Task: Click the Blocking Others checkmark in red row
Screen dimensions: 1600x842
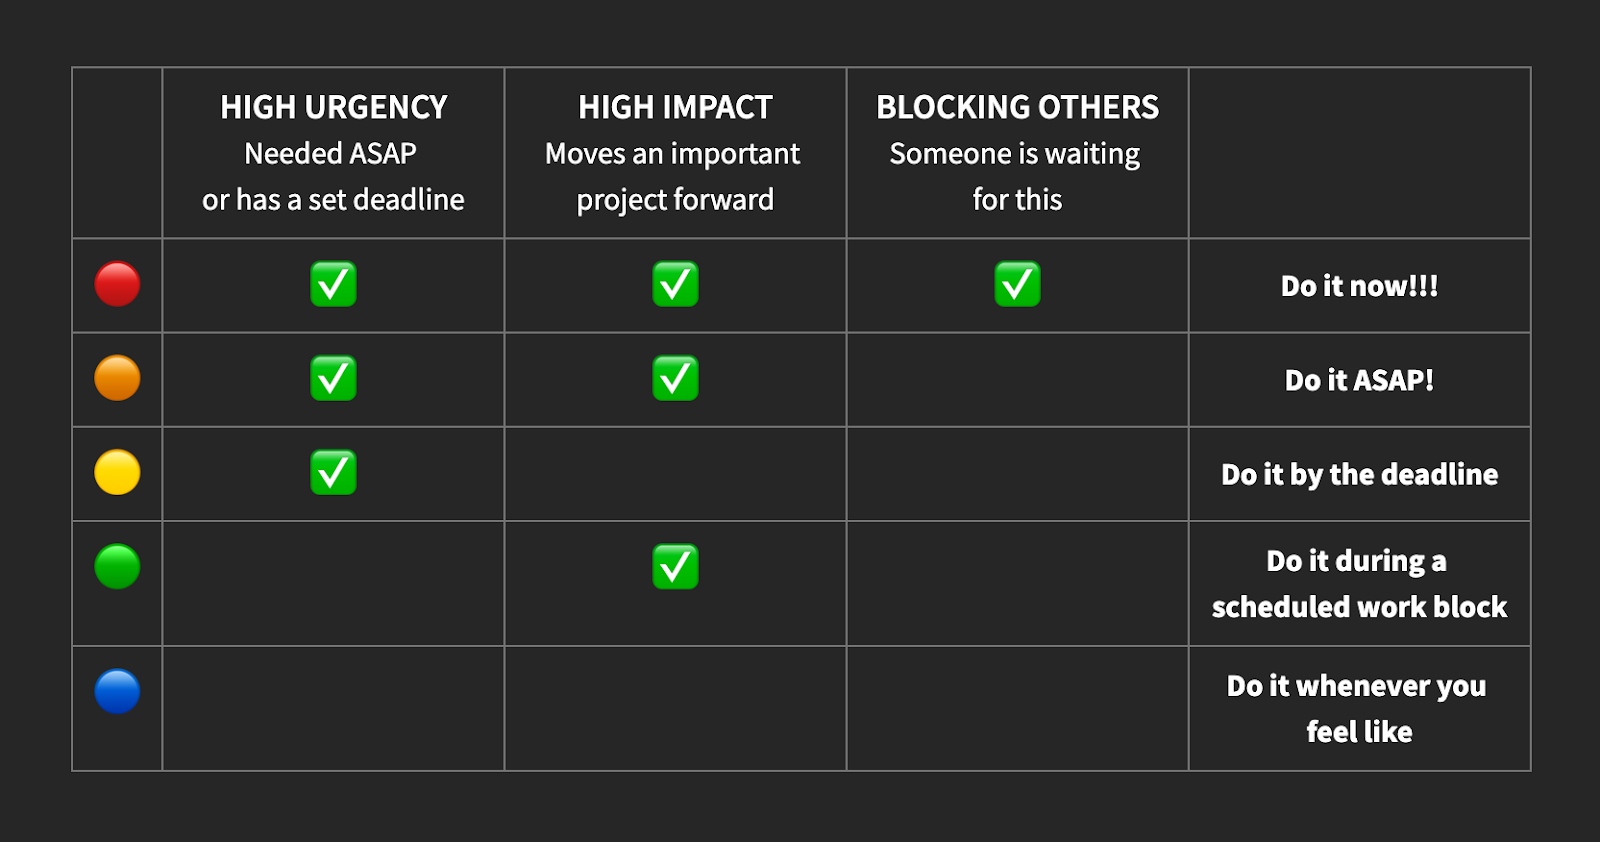Action: (1017, 284)
